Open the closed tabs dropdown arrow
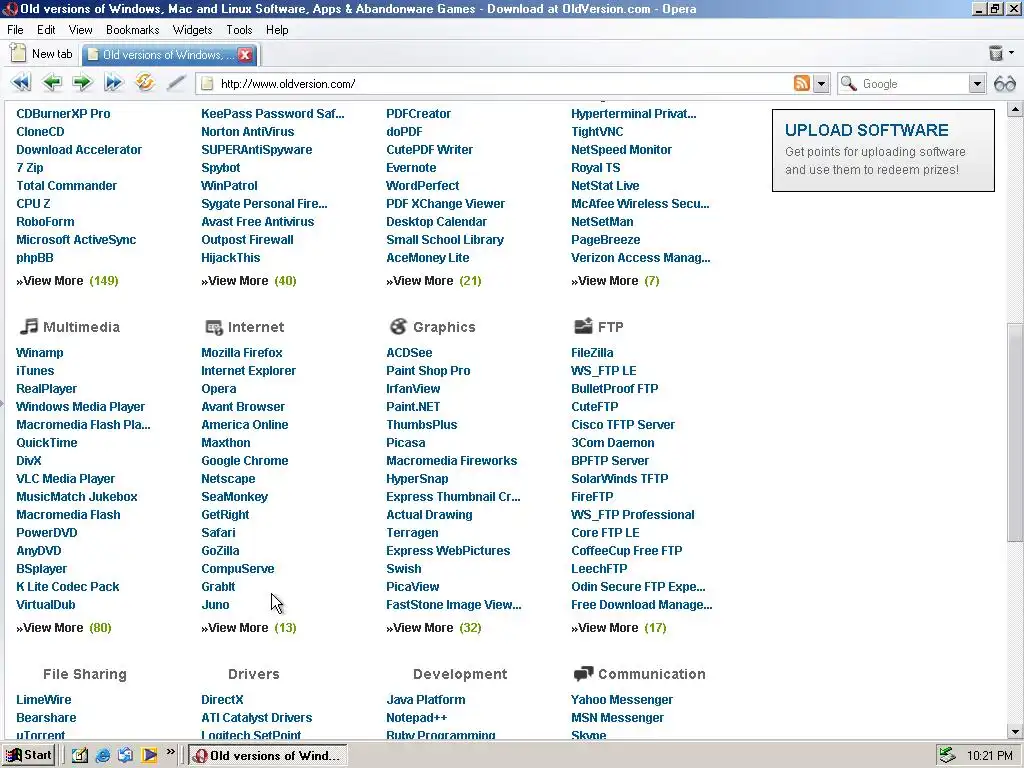Screen dimensions: 1024x768 click(x=1012, y=53)
